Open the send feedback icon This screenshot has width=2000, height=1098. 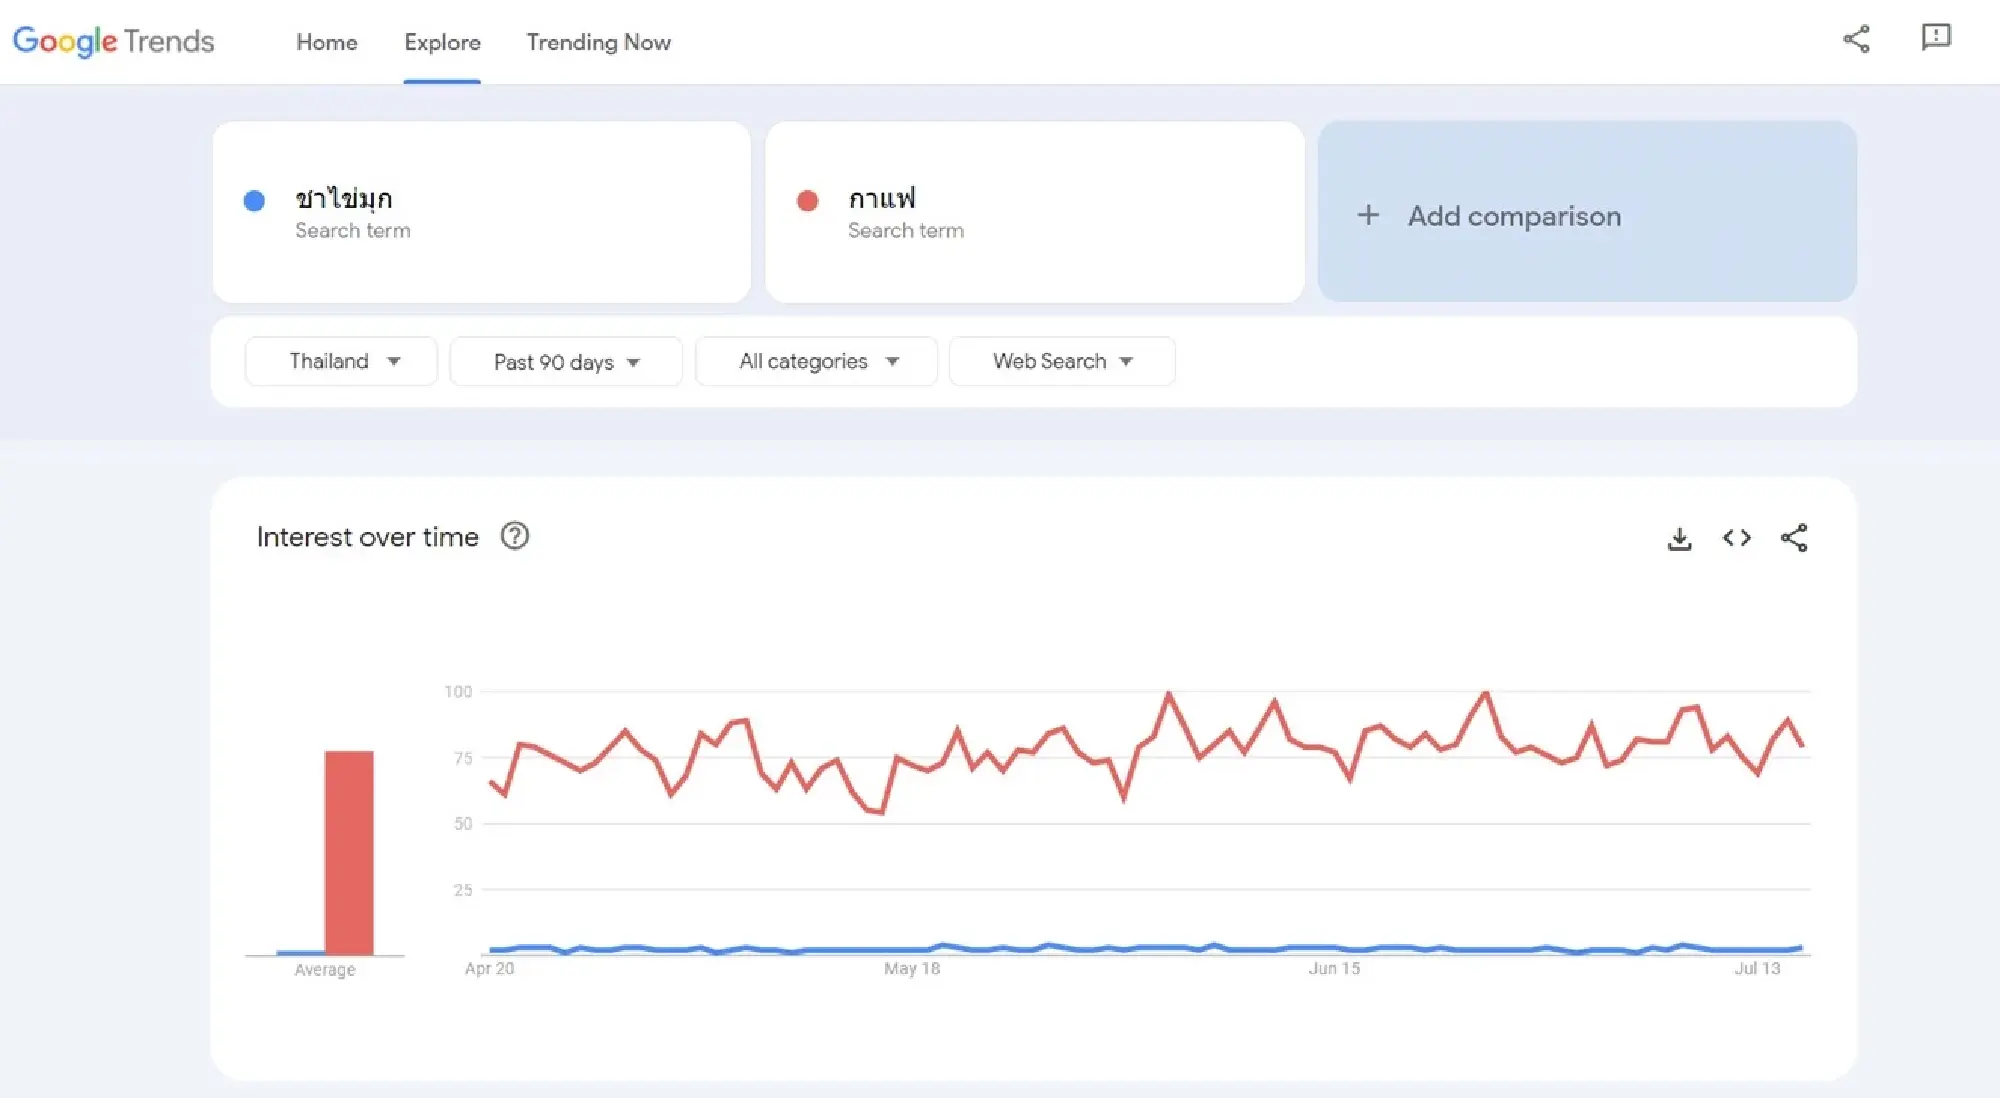tap(1937, 38)
